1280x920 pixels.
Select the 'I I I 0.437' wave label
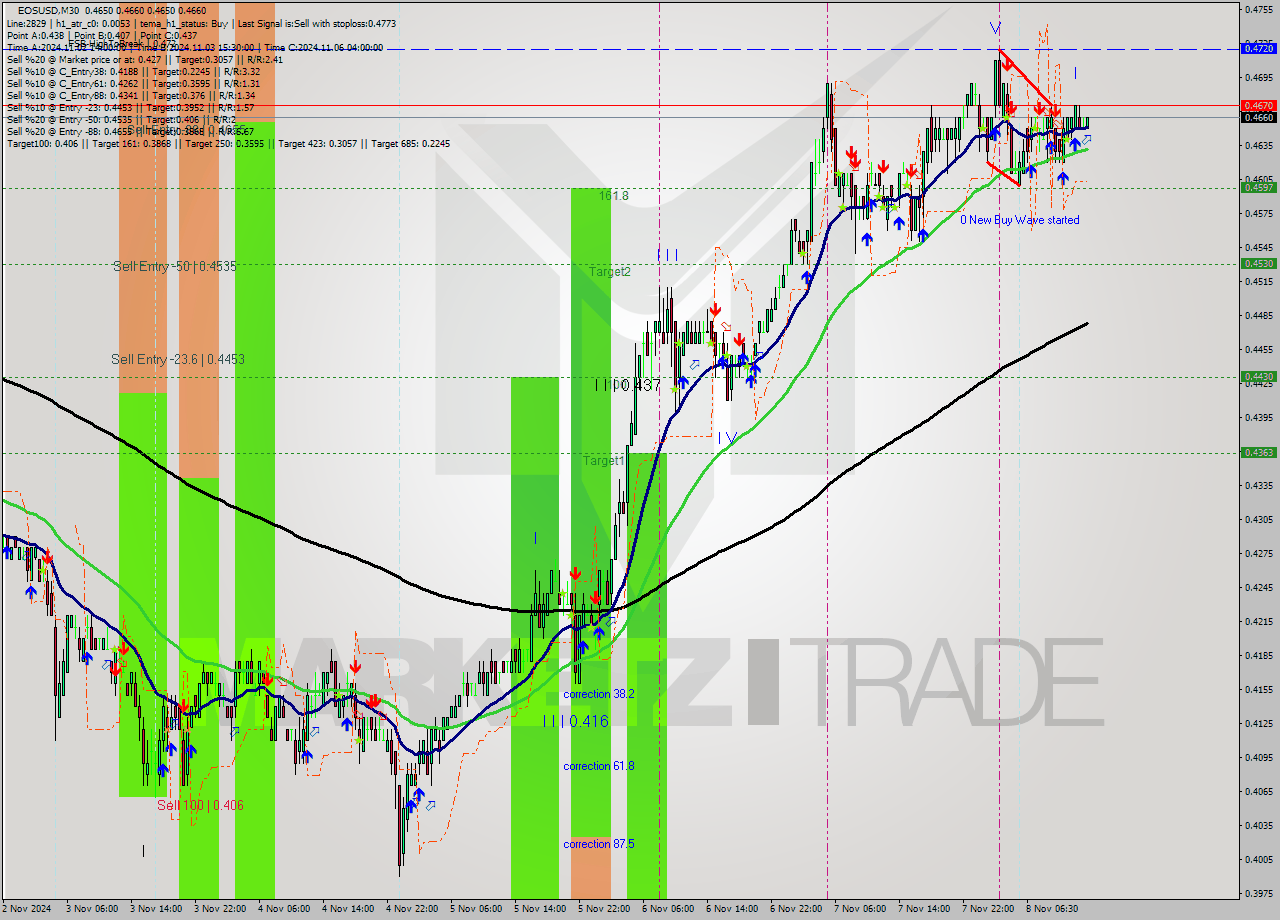628,385
